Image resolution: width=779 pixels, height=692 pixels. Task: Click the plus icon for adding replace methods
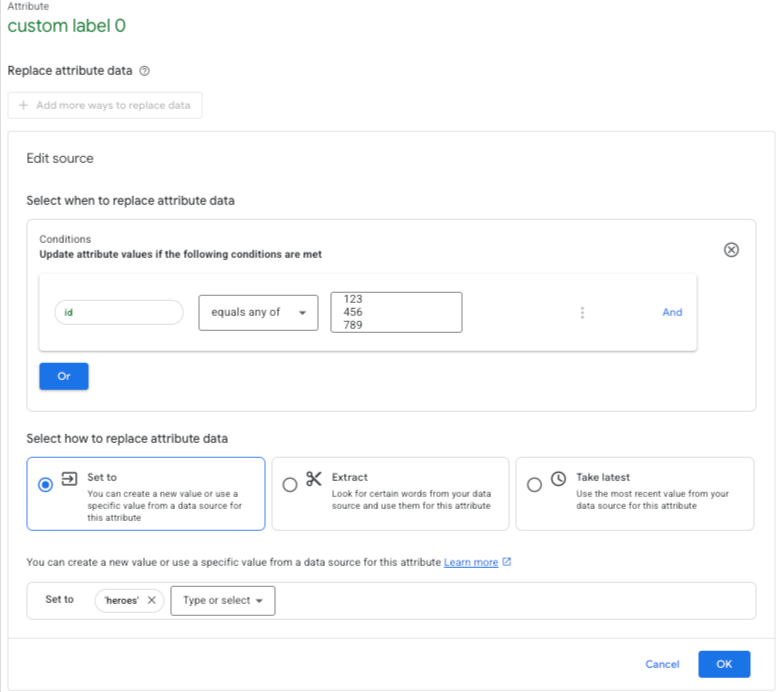23,105
